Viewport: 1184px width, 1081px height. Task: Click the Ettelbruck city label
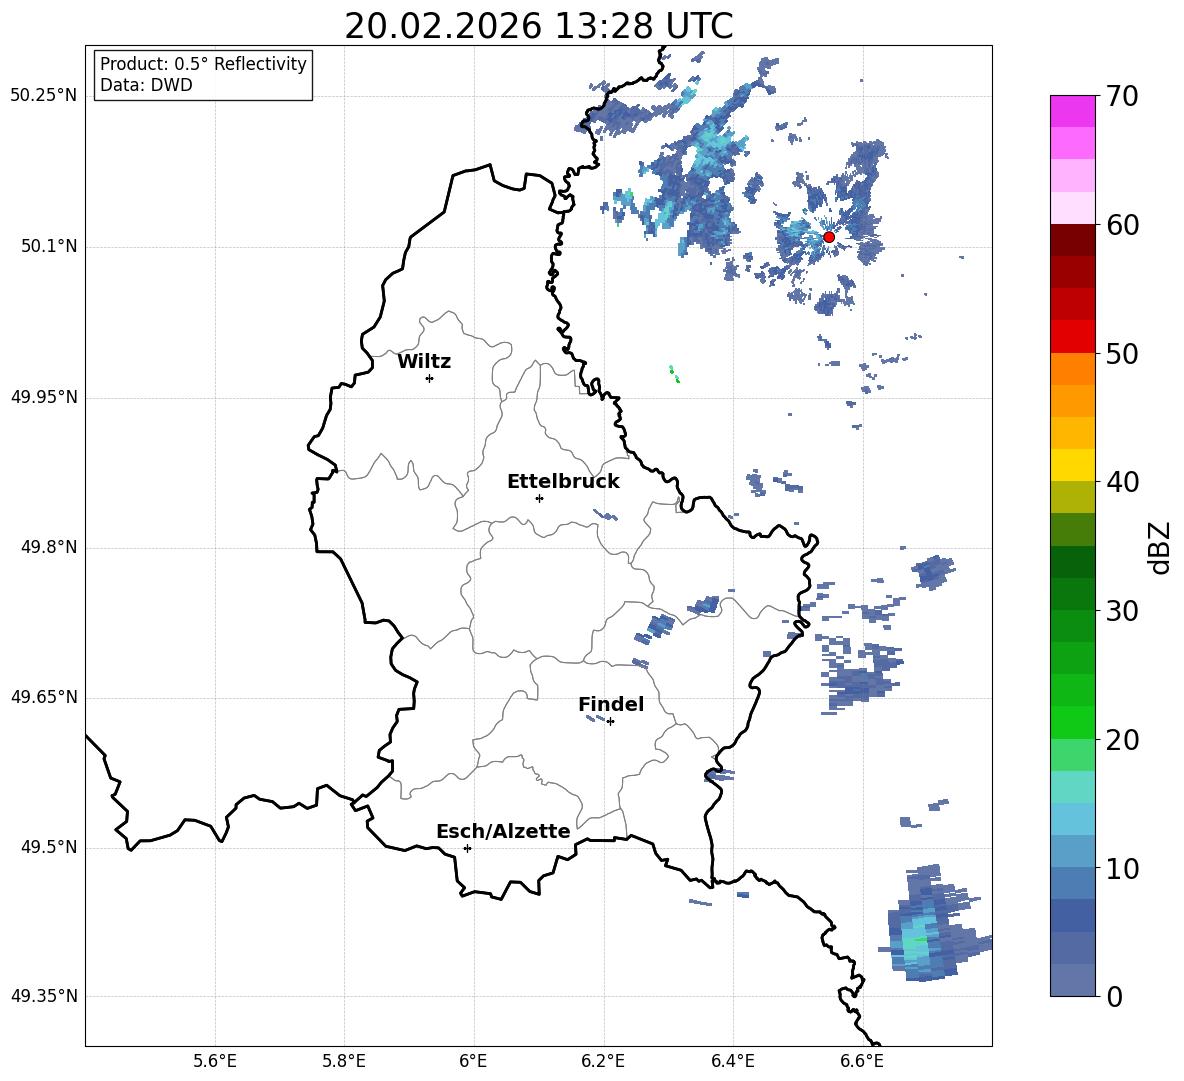[563, 482]
